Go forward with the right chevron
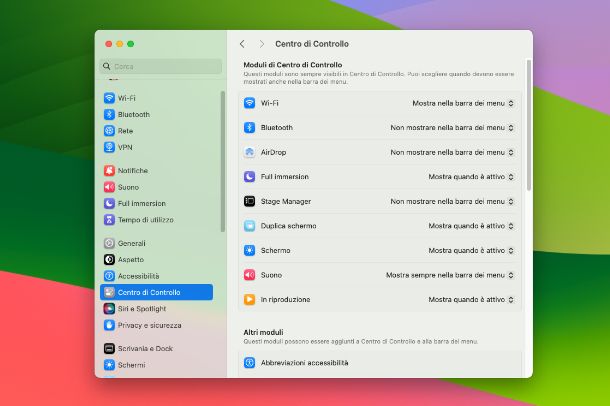The height and width of the screenshot is (406, 610). pyautogui.click(x=262, y=44)
